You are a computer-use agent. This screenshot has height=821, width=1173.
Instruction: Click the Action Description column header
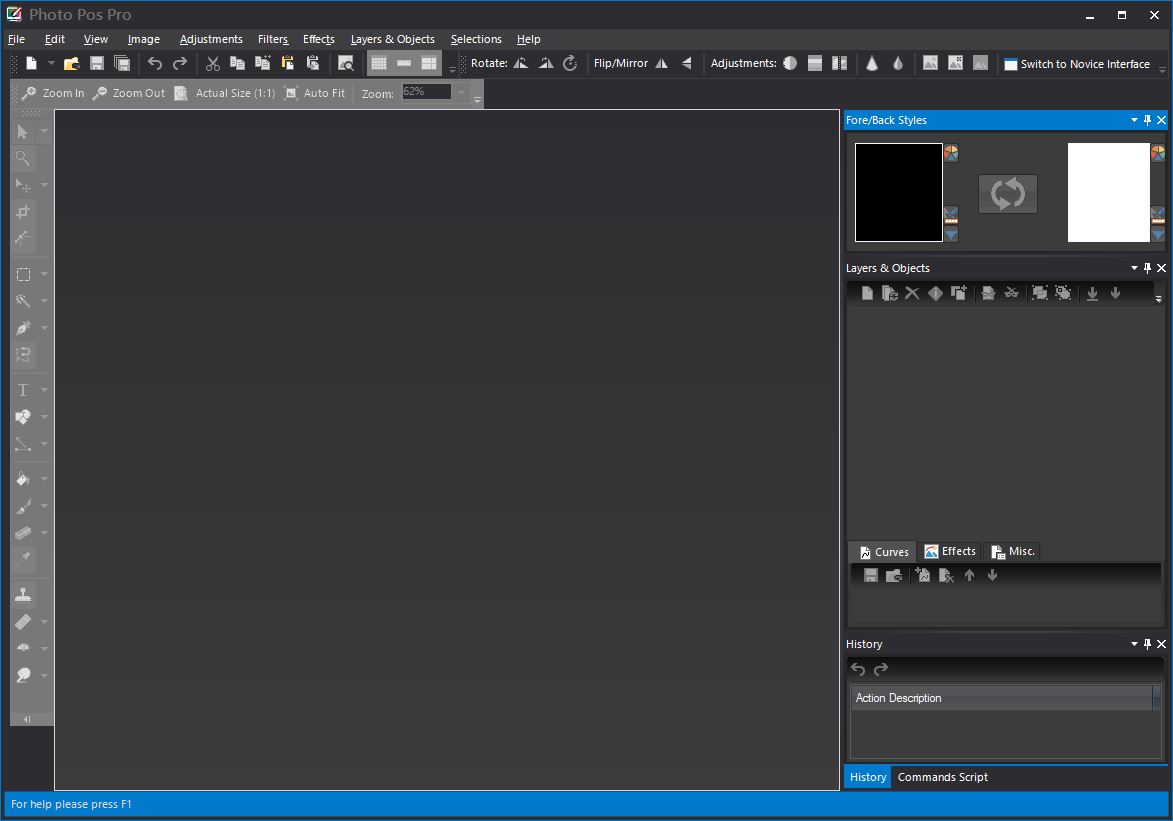pos(1000,698)
